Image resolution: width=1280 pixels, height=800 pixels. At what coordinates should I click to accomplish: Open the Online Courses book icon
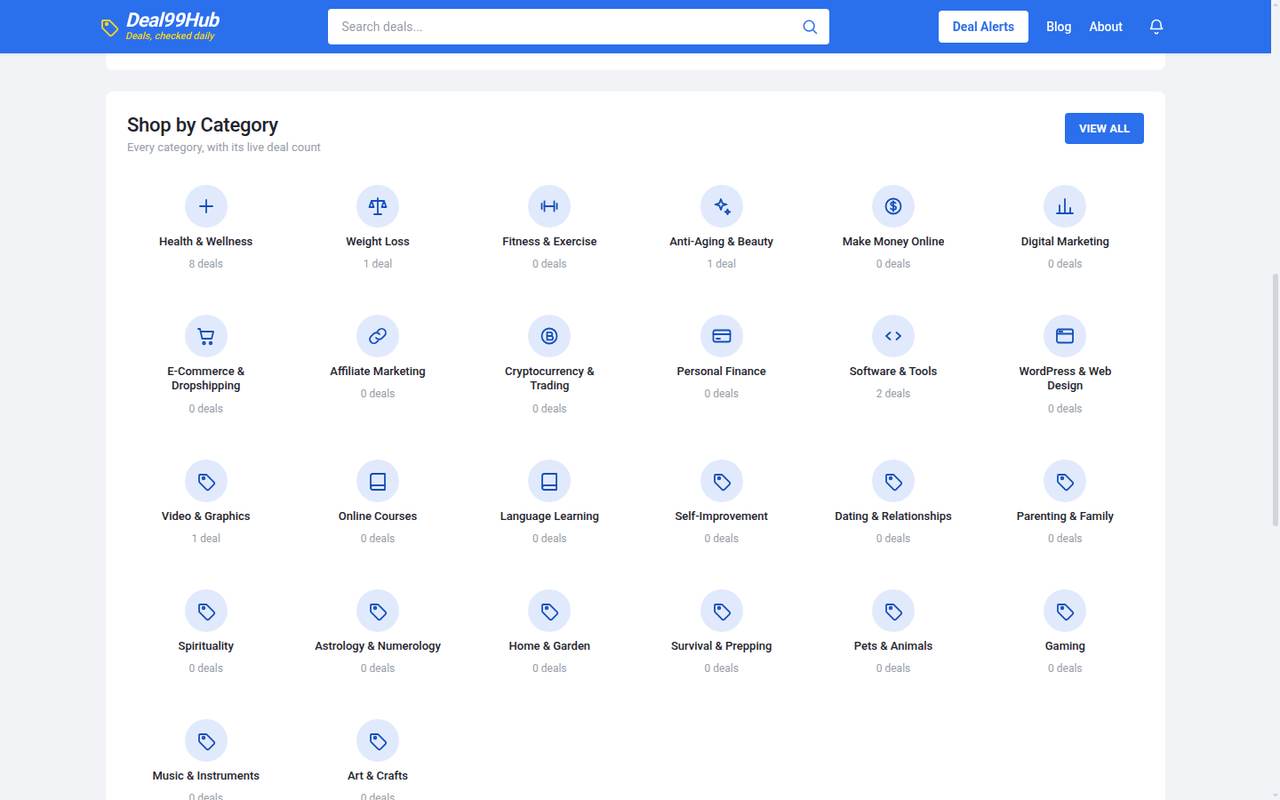coord(378,481)
